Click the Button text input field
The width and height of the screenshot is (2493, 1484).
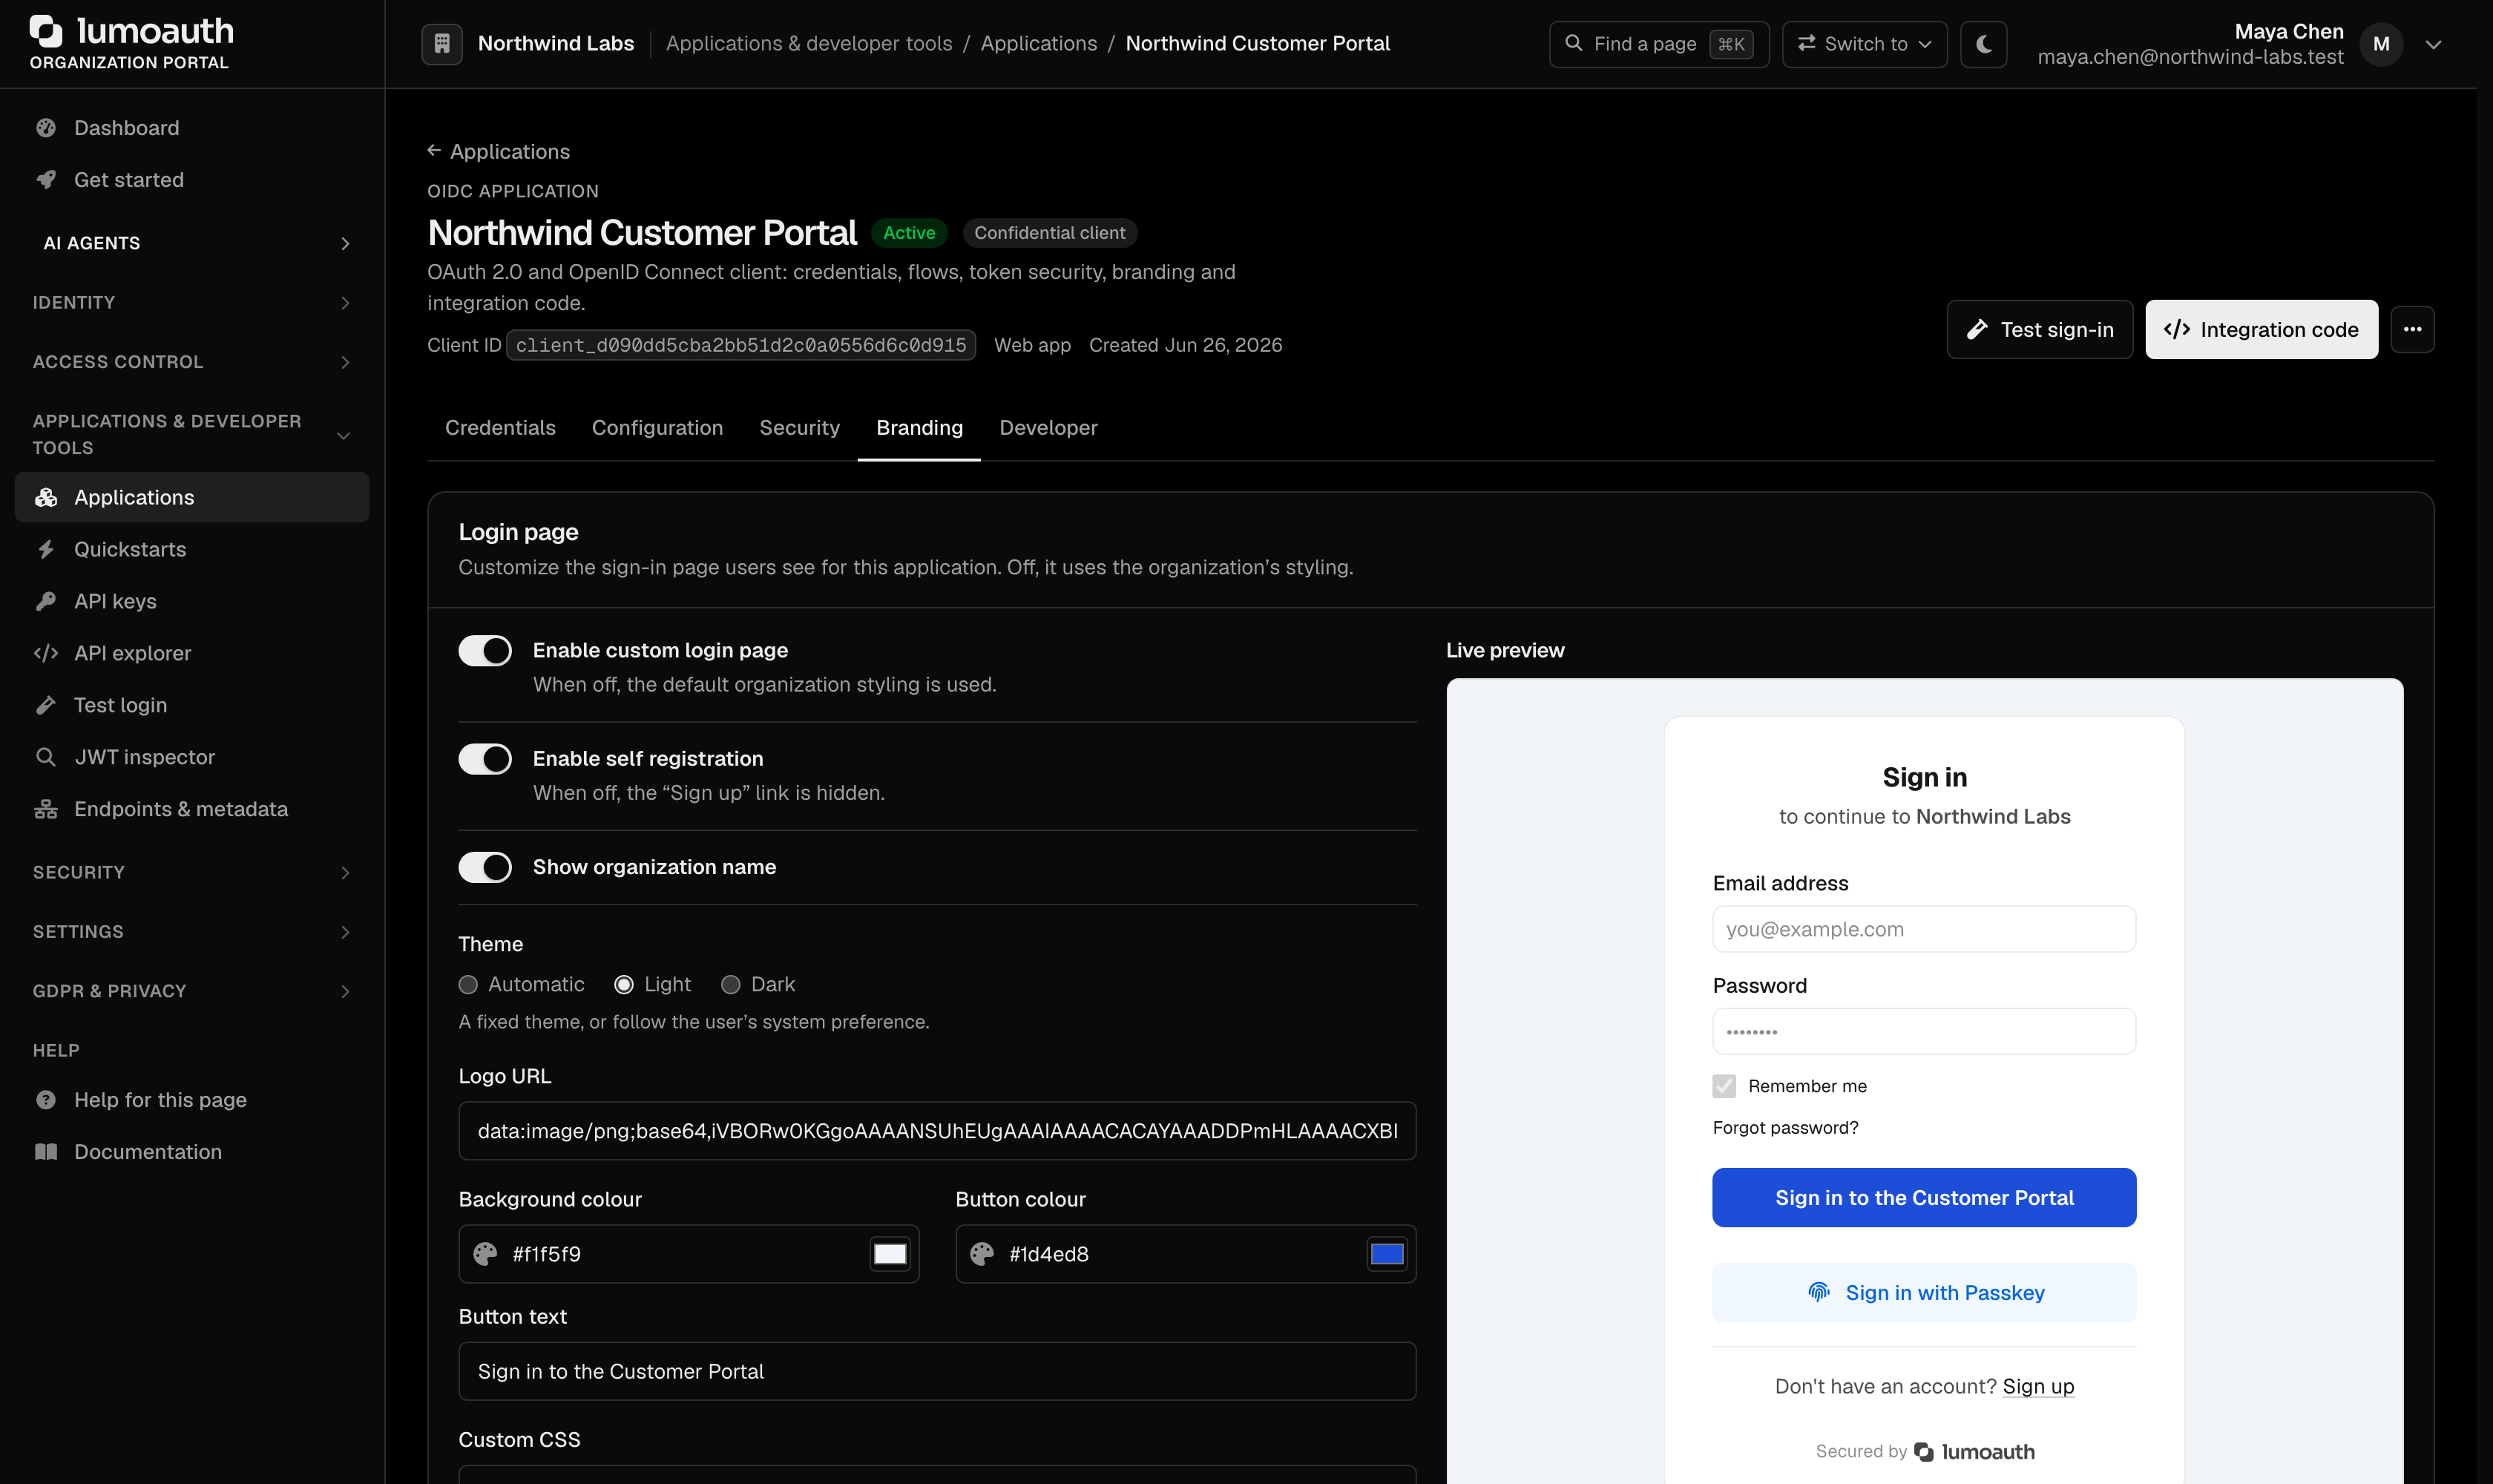(x=937, y=1371)
